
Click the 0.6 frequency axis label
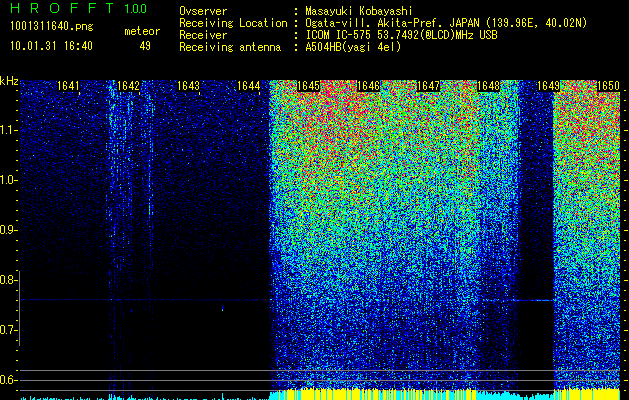click(x=8, y=380)
